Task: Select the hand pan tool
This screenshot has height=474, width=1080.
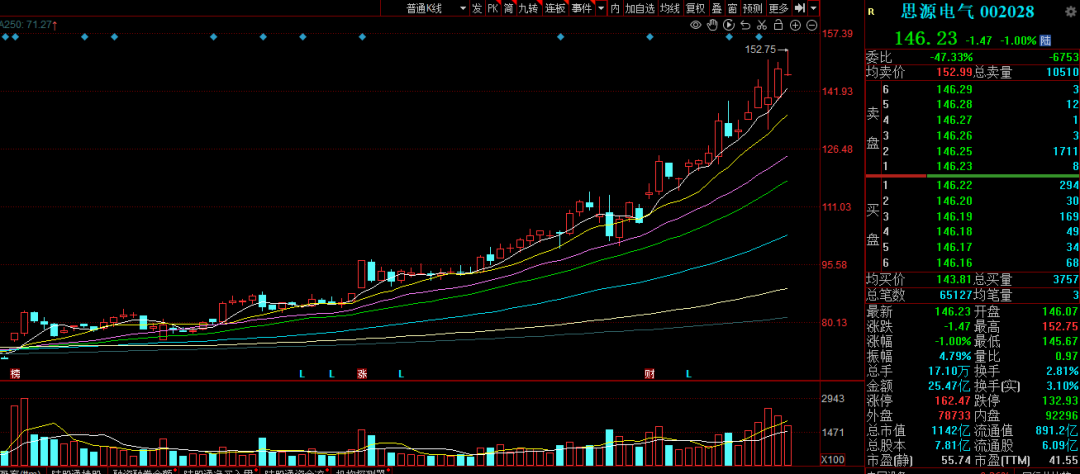Action: (713, 25)
